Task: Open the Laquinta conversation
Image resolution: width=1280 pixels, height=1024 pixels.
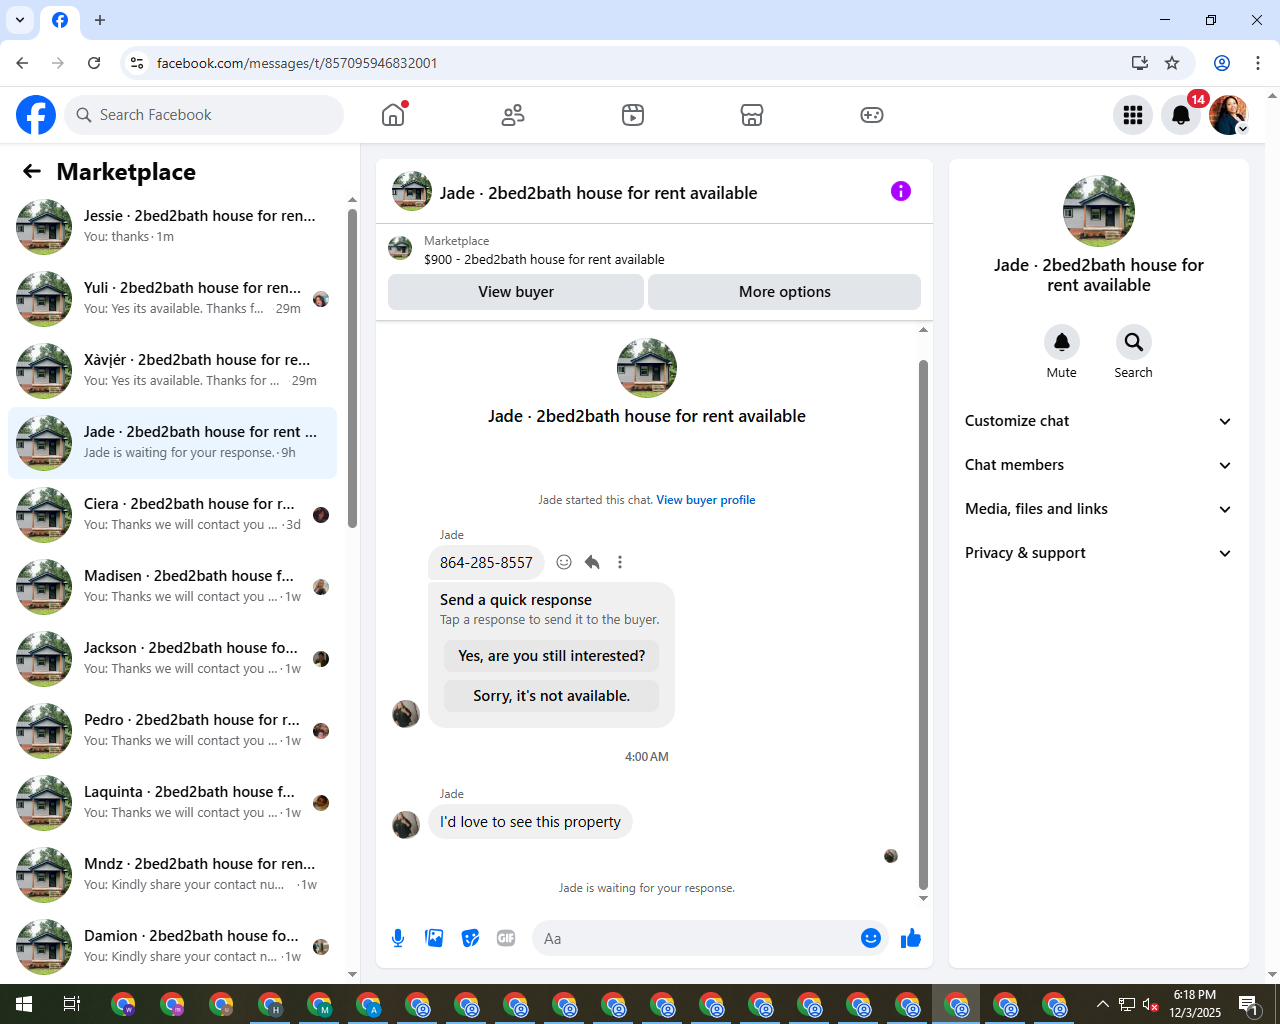Action: (173, 803)
